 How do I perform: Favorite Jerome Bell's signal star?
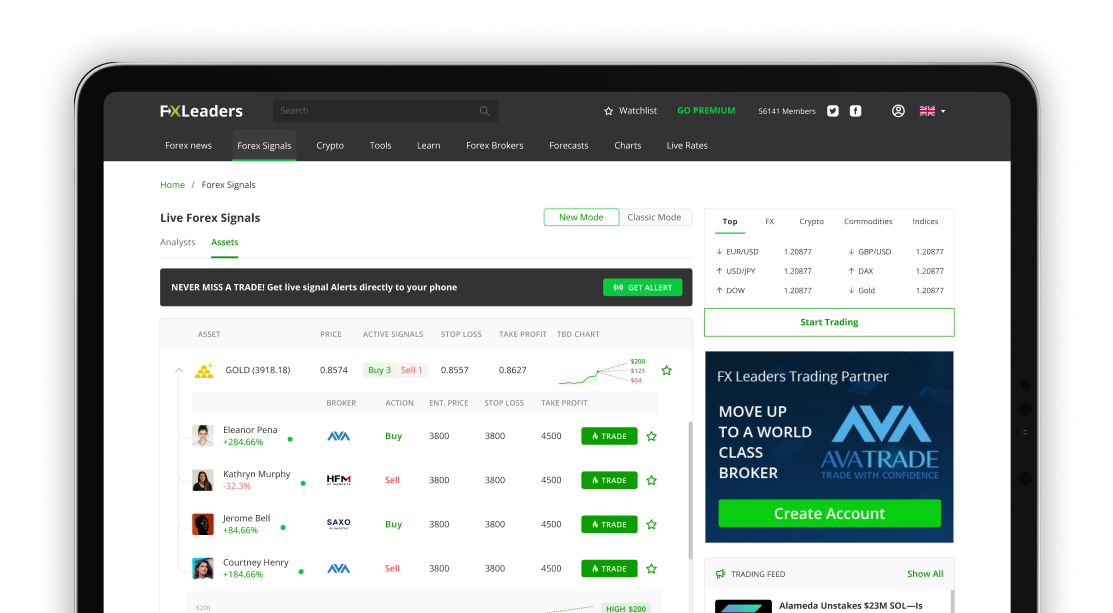pyautogui.click(x=652, y=524)
